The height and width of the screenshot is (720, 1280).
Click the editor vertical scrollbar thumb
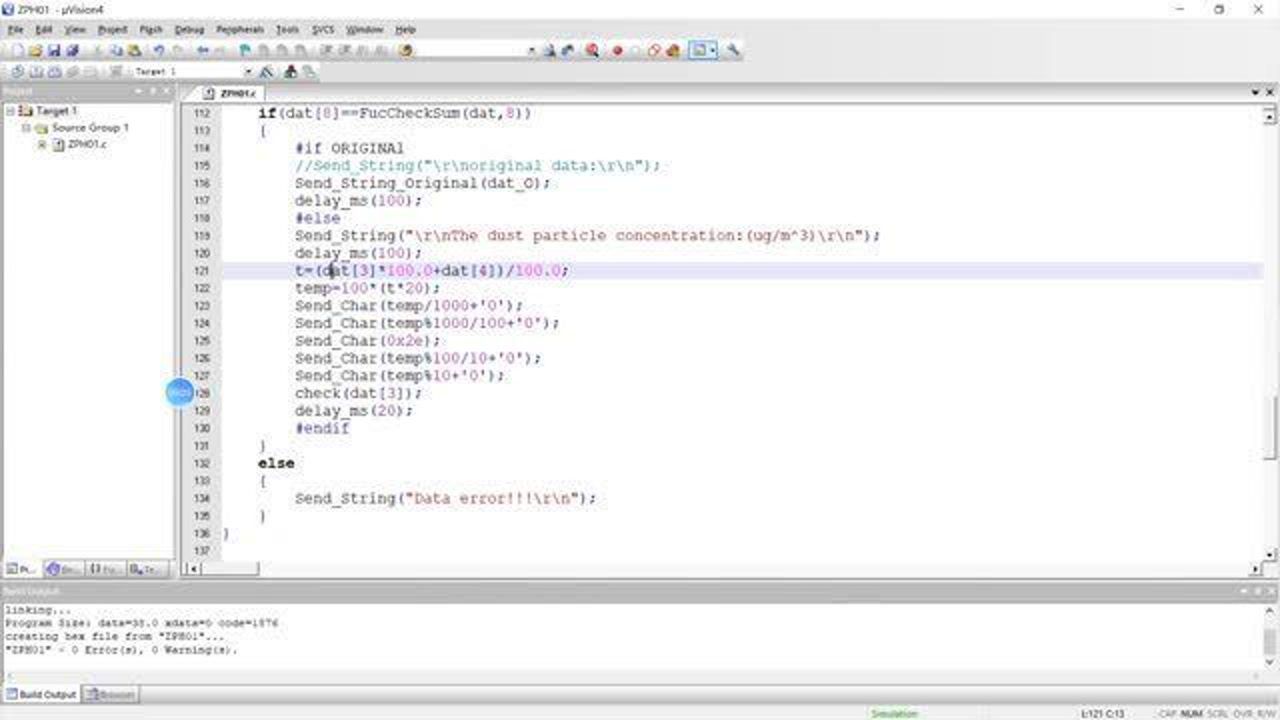1271,425
